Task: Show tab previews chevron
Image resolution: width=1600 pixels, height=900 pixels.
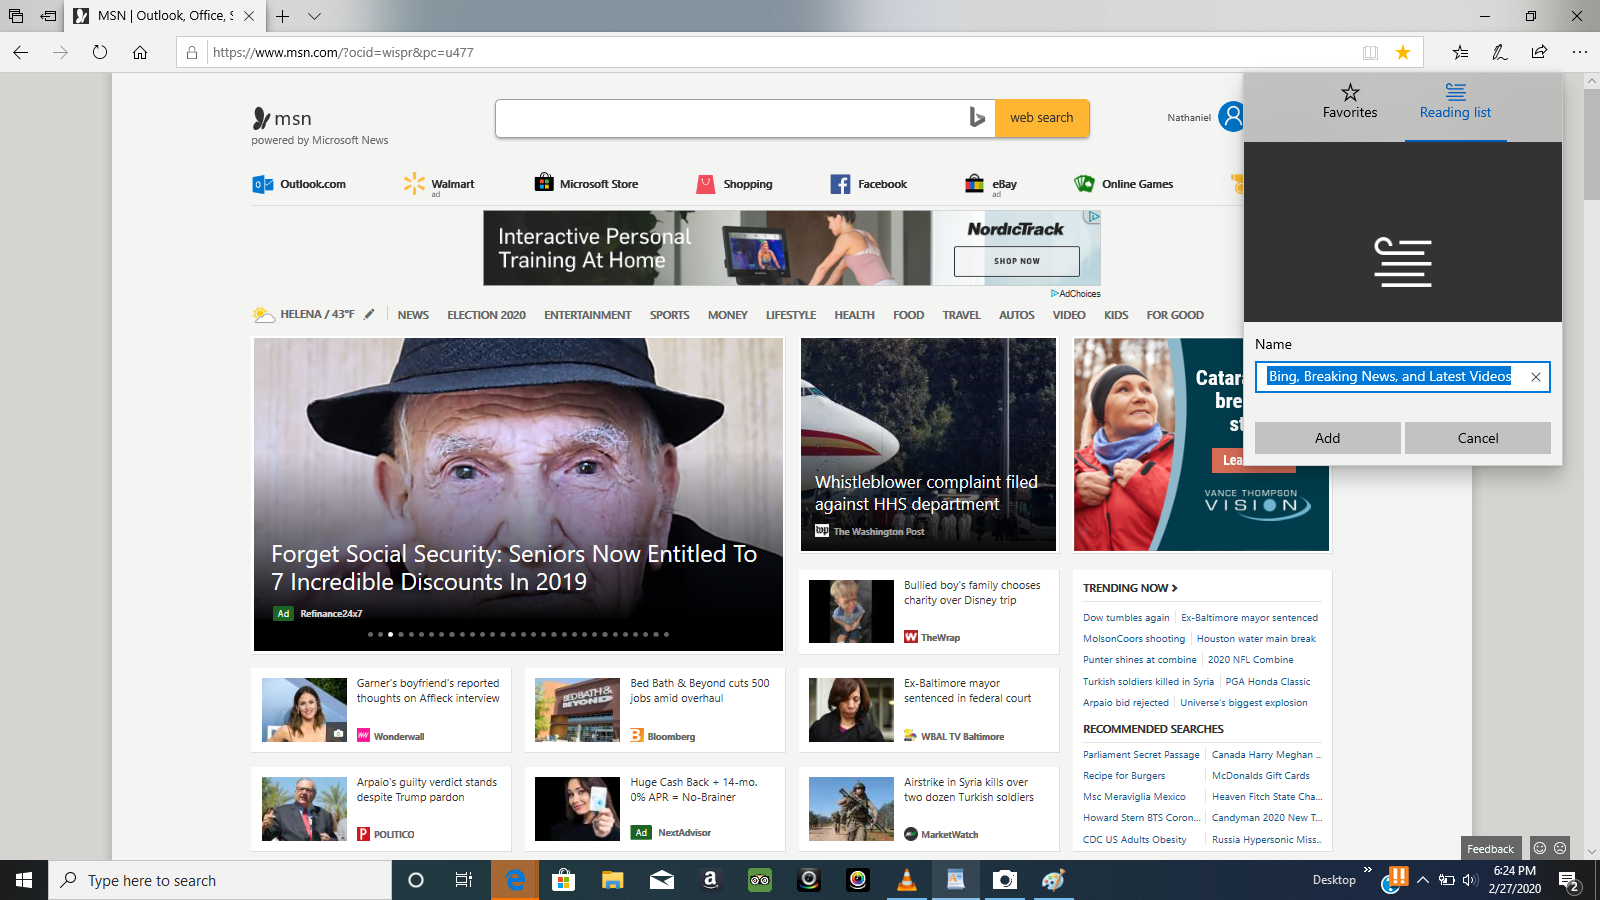Action: click(x=314, y=16)
